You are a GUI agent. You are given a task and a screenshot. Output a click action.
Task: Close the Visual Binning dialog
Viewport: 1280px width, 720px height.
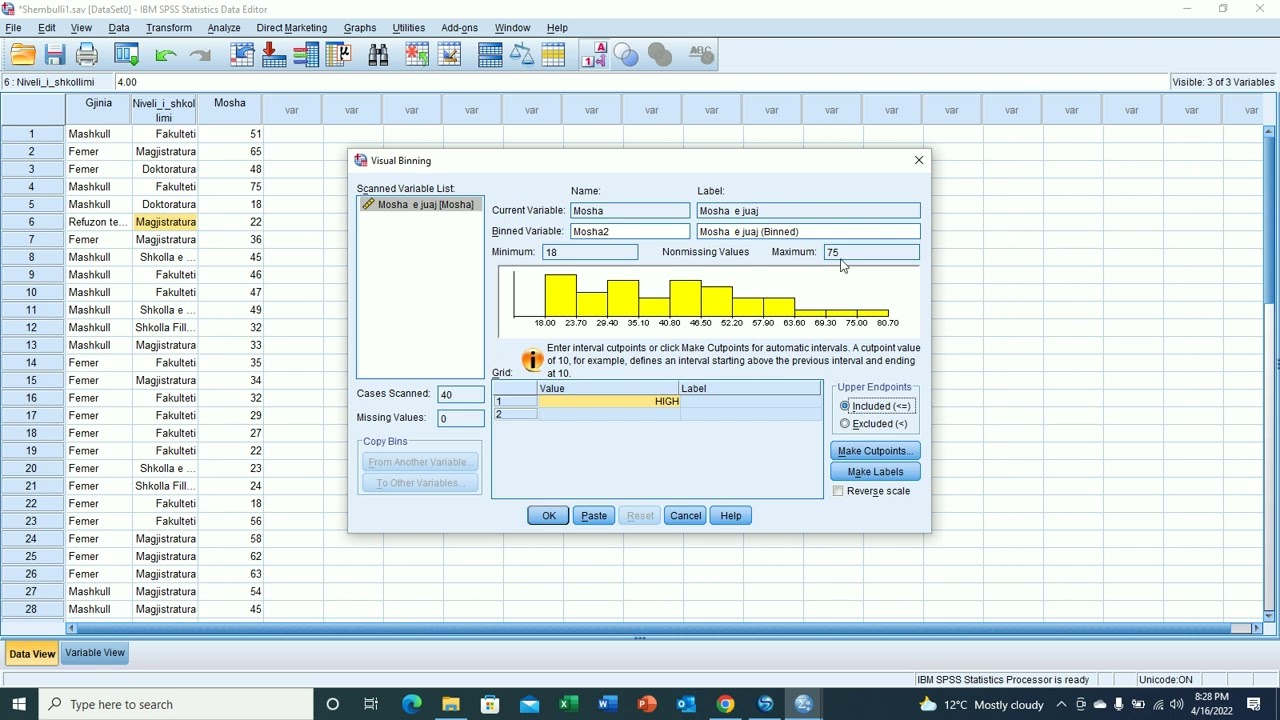click(x=919, y=160)
